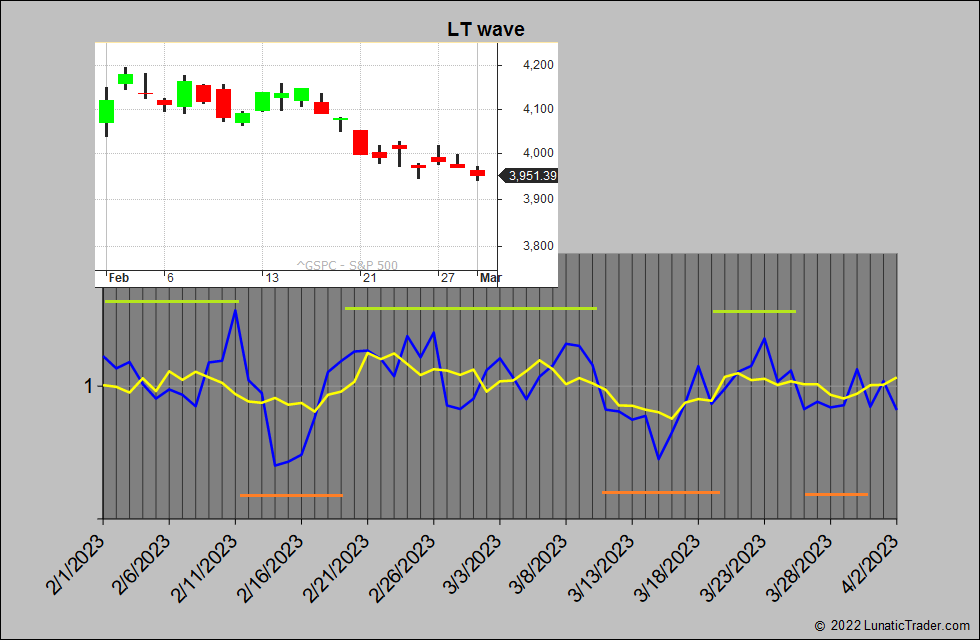Screen dimensions: 980x640
Task: Click the ^GSPC - S&P 500 watermark
Action: click(347, 265)
